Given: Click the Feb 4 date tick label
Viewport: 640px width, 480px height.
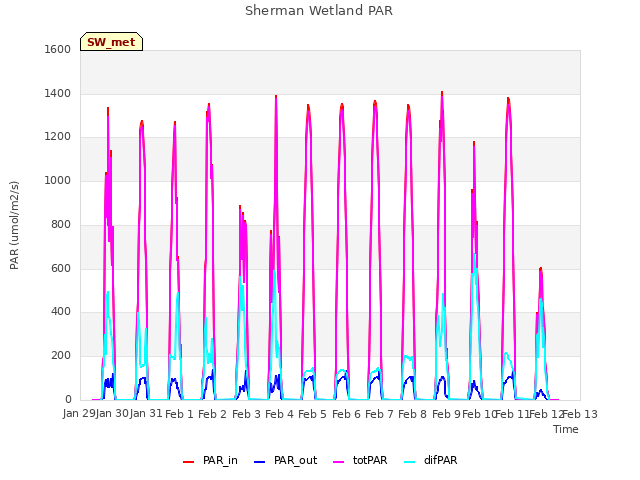Looking at the screenshot, I should [x=280, y=414].
